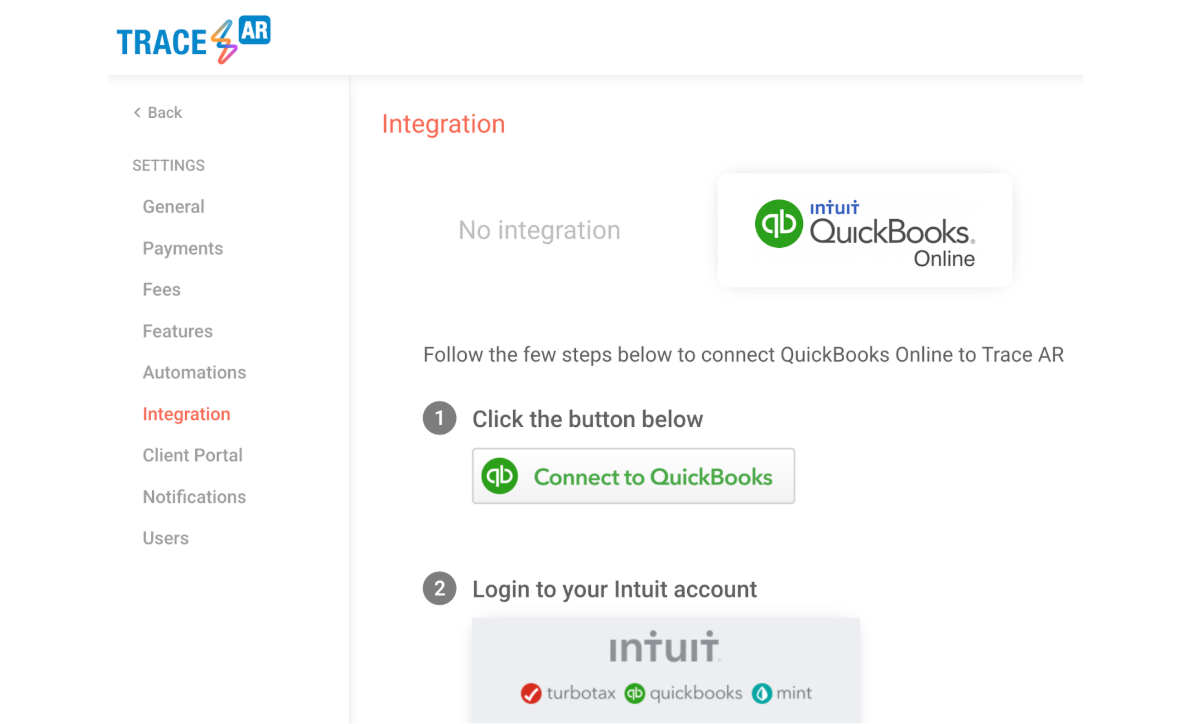Click Connect to QuickBooks button
This screenshot has width=1200, height=724.
pyautogui.click(x=634, y=476)
